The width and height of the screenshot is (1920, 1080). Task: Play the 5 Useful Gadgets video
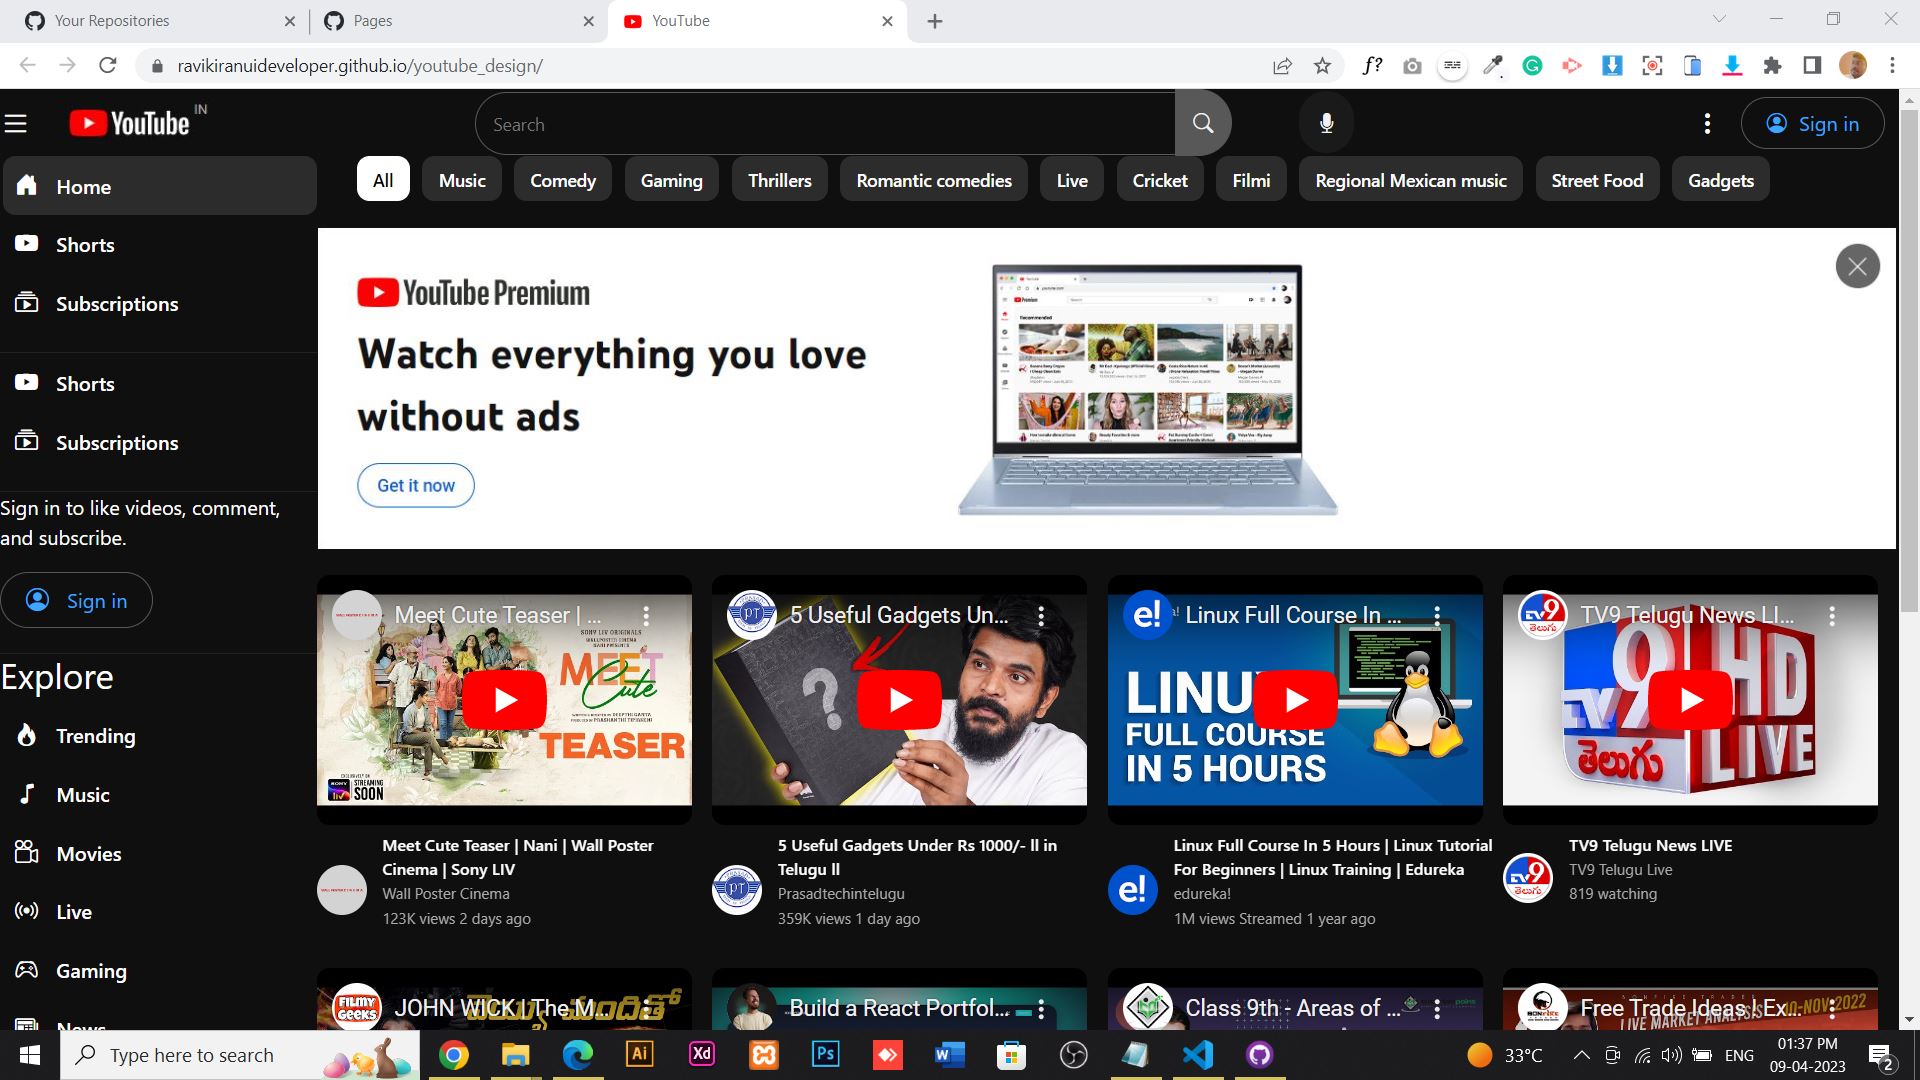pyautogui.click(x=899, y=700)
